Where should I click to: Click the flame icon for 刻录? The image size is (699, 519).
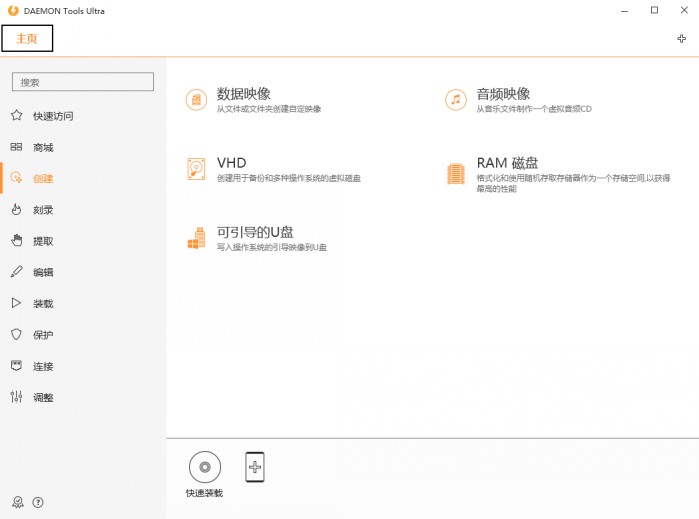point(16,209)
